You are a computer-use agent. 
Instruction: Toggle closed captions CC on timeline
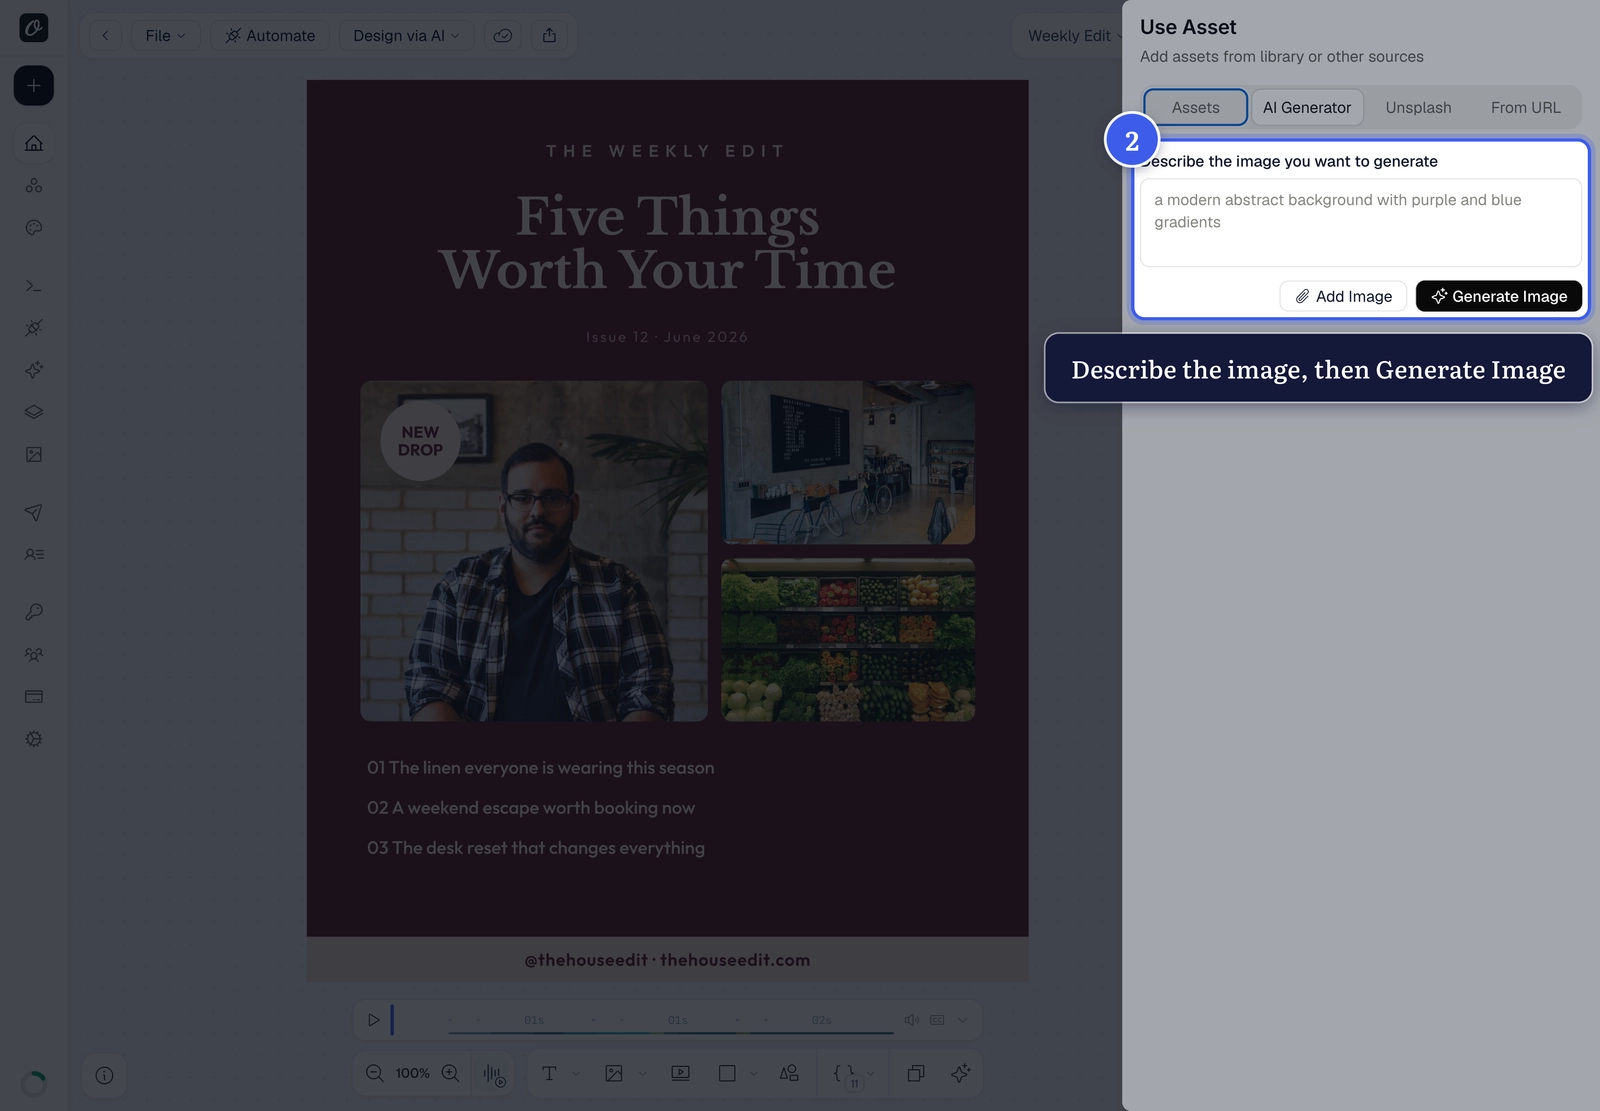[937, 1020]
